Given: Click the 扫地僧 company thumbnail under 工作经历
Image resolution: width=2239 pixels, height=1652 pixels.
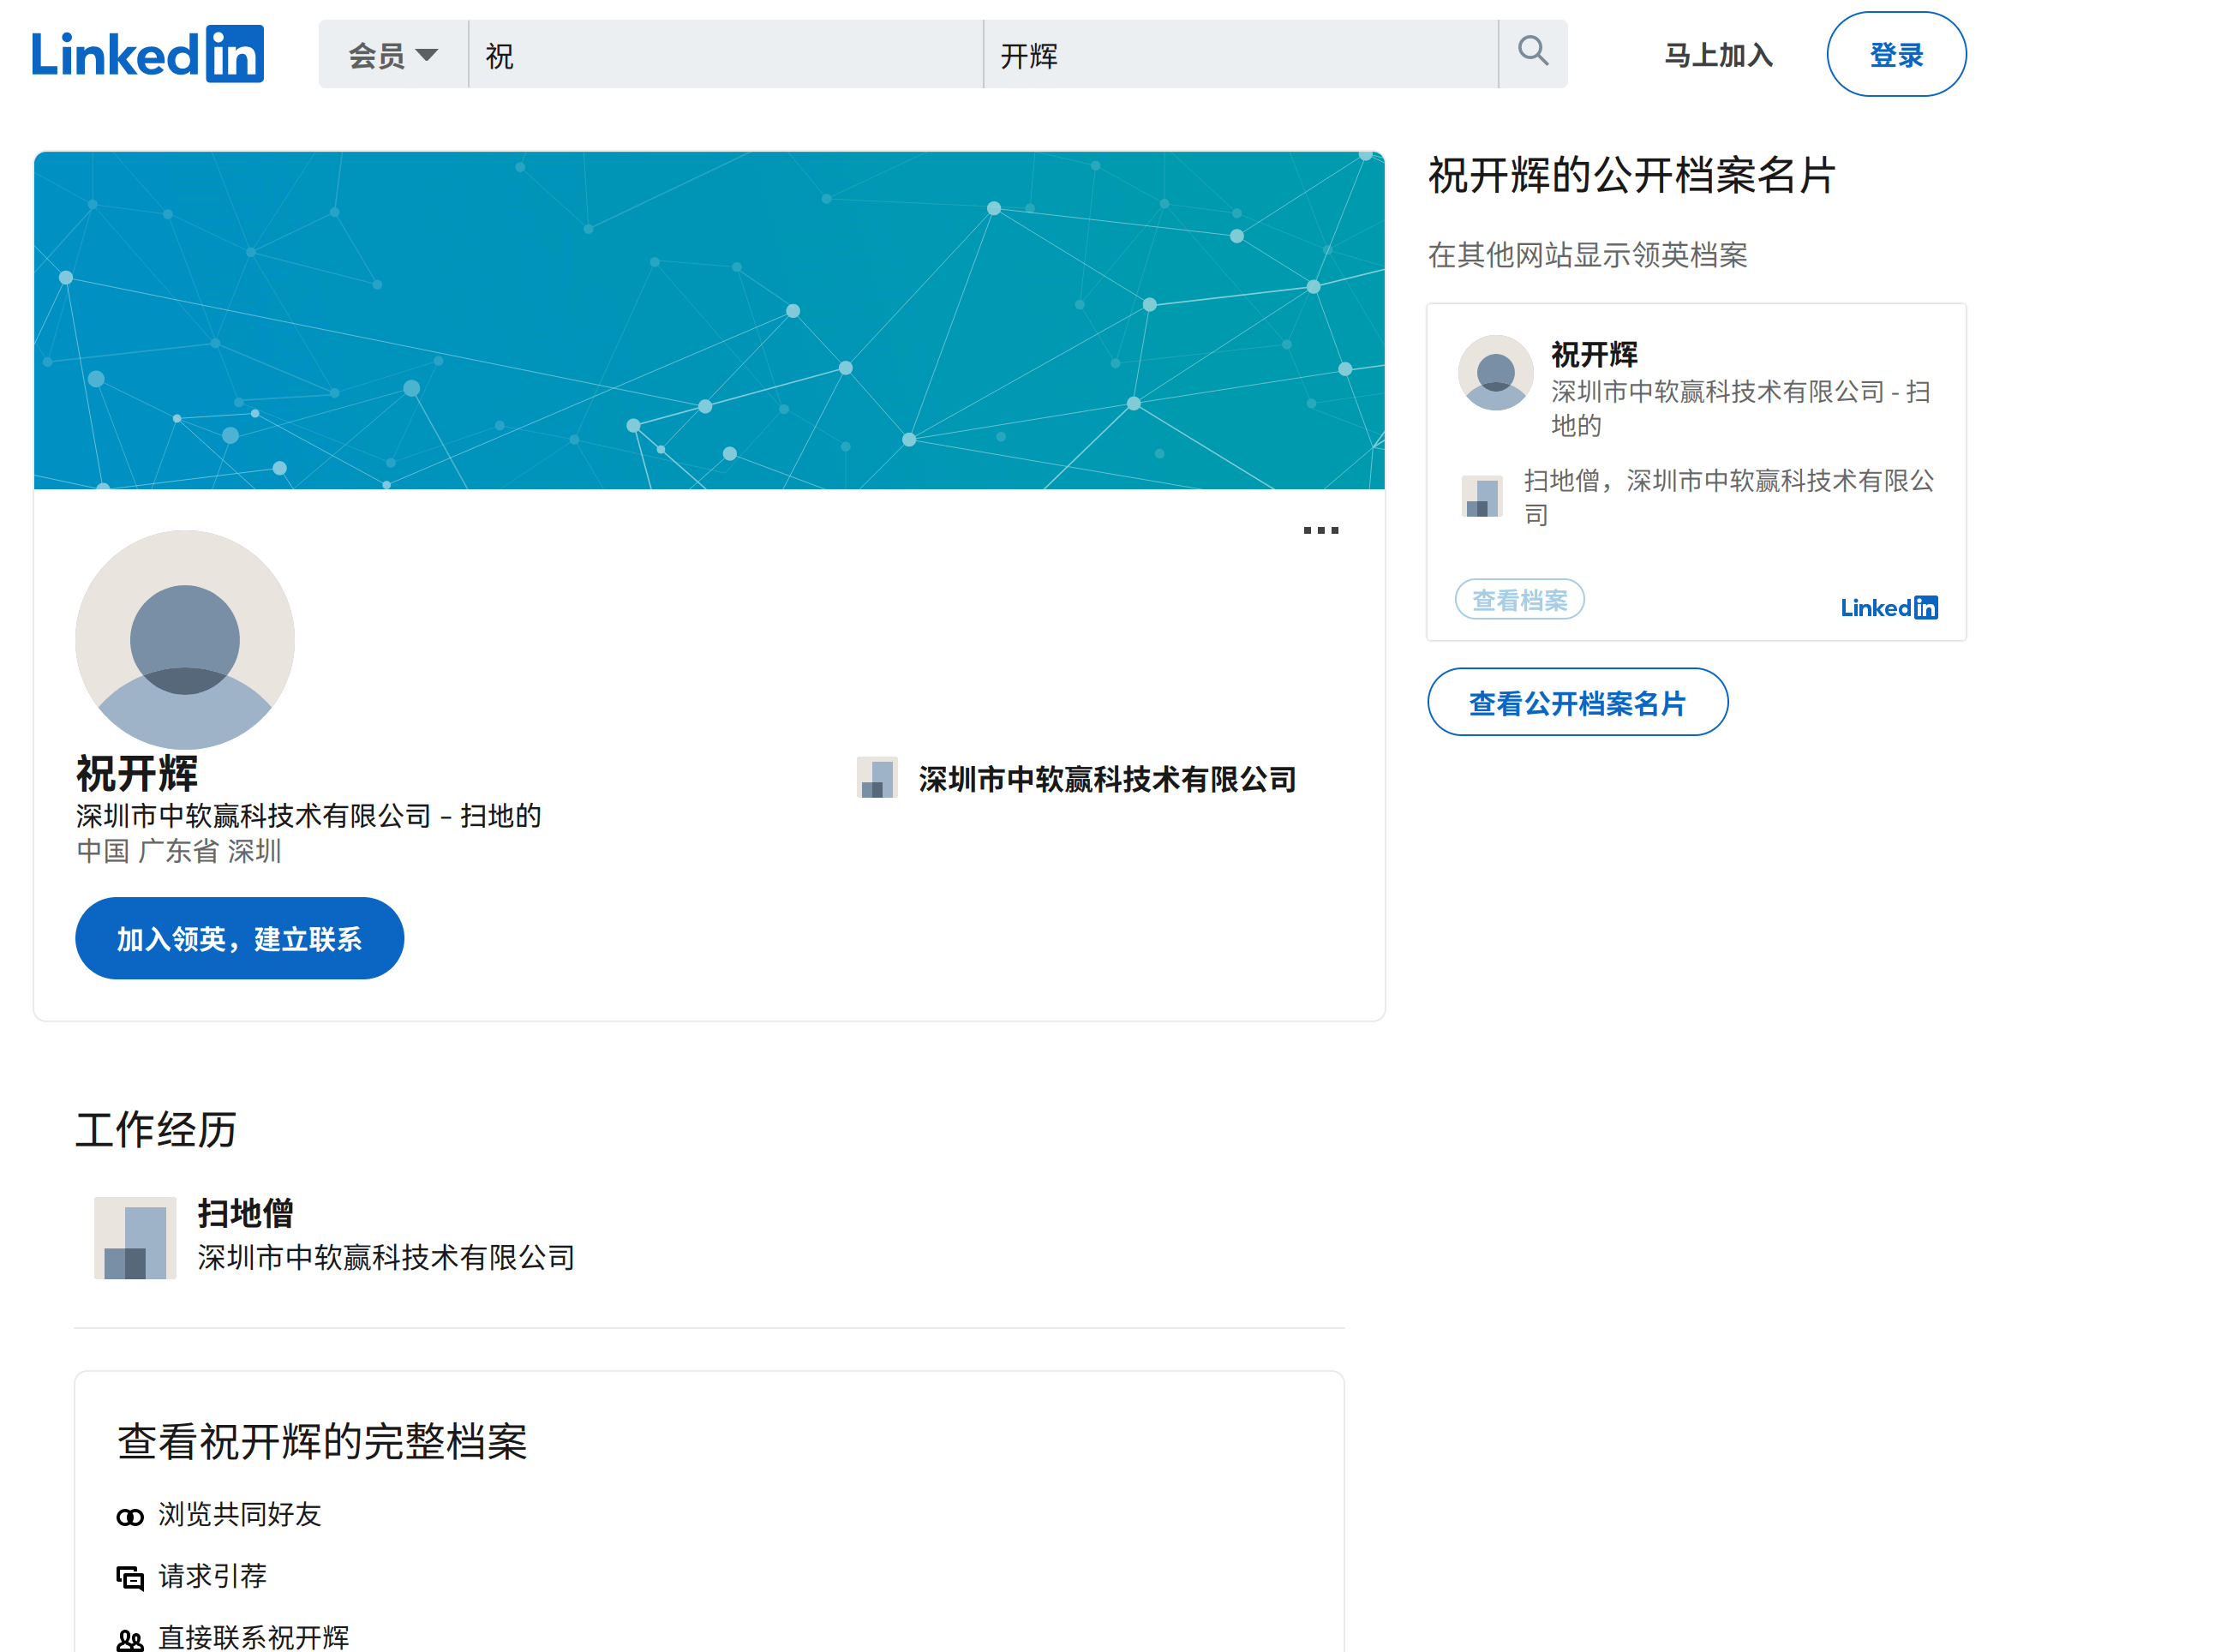Looking at the screenshot, I should pyautogui.click(x=134, y=1237).
